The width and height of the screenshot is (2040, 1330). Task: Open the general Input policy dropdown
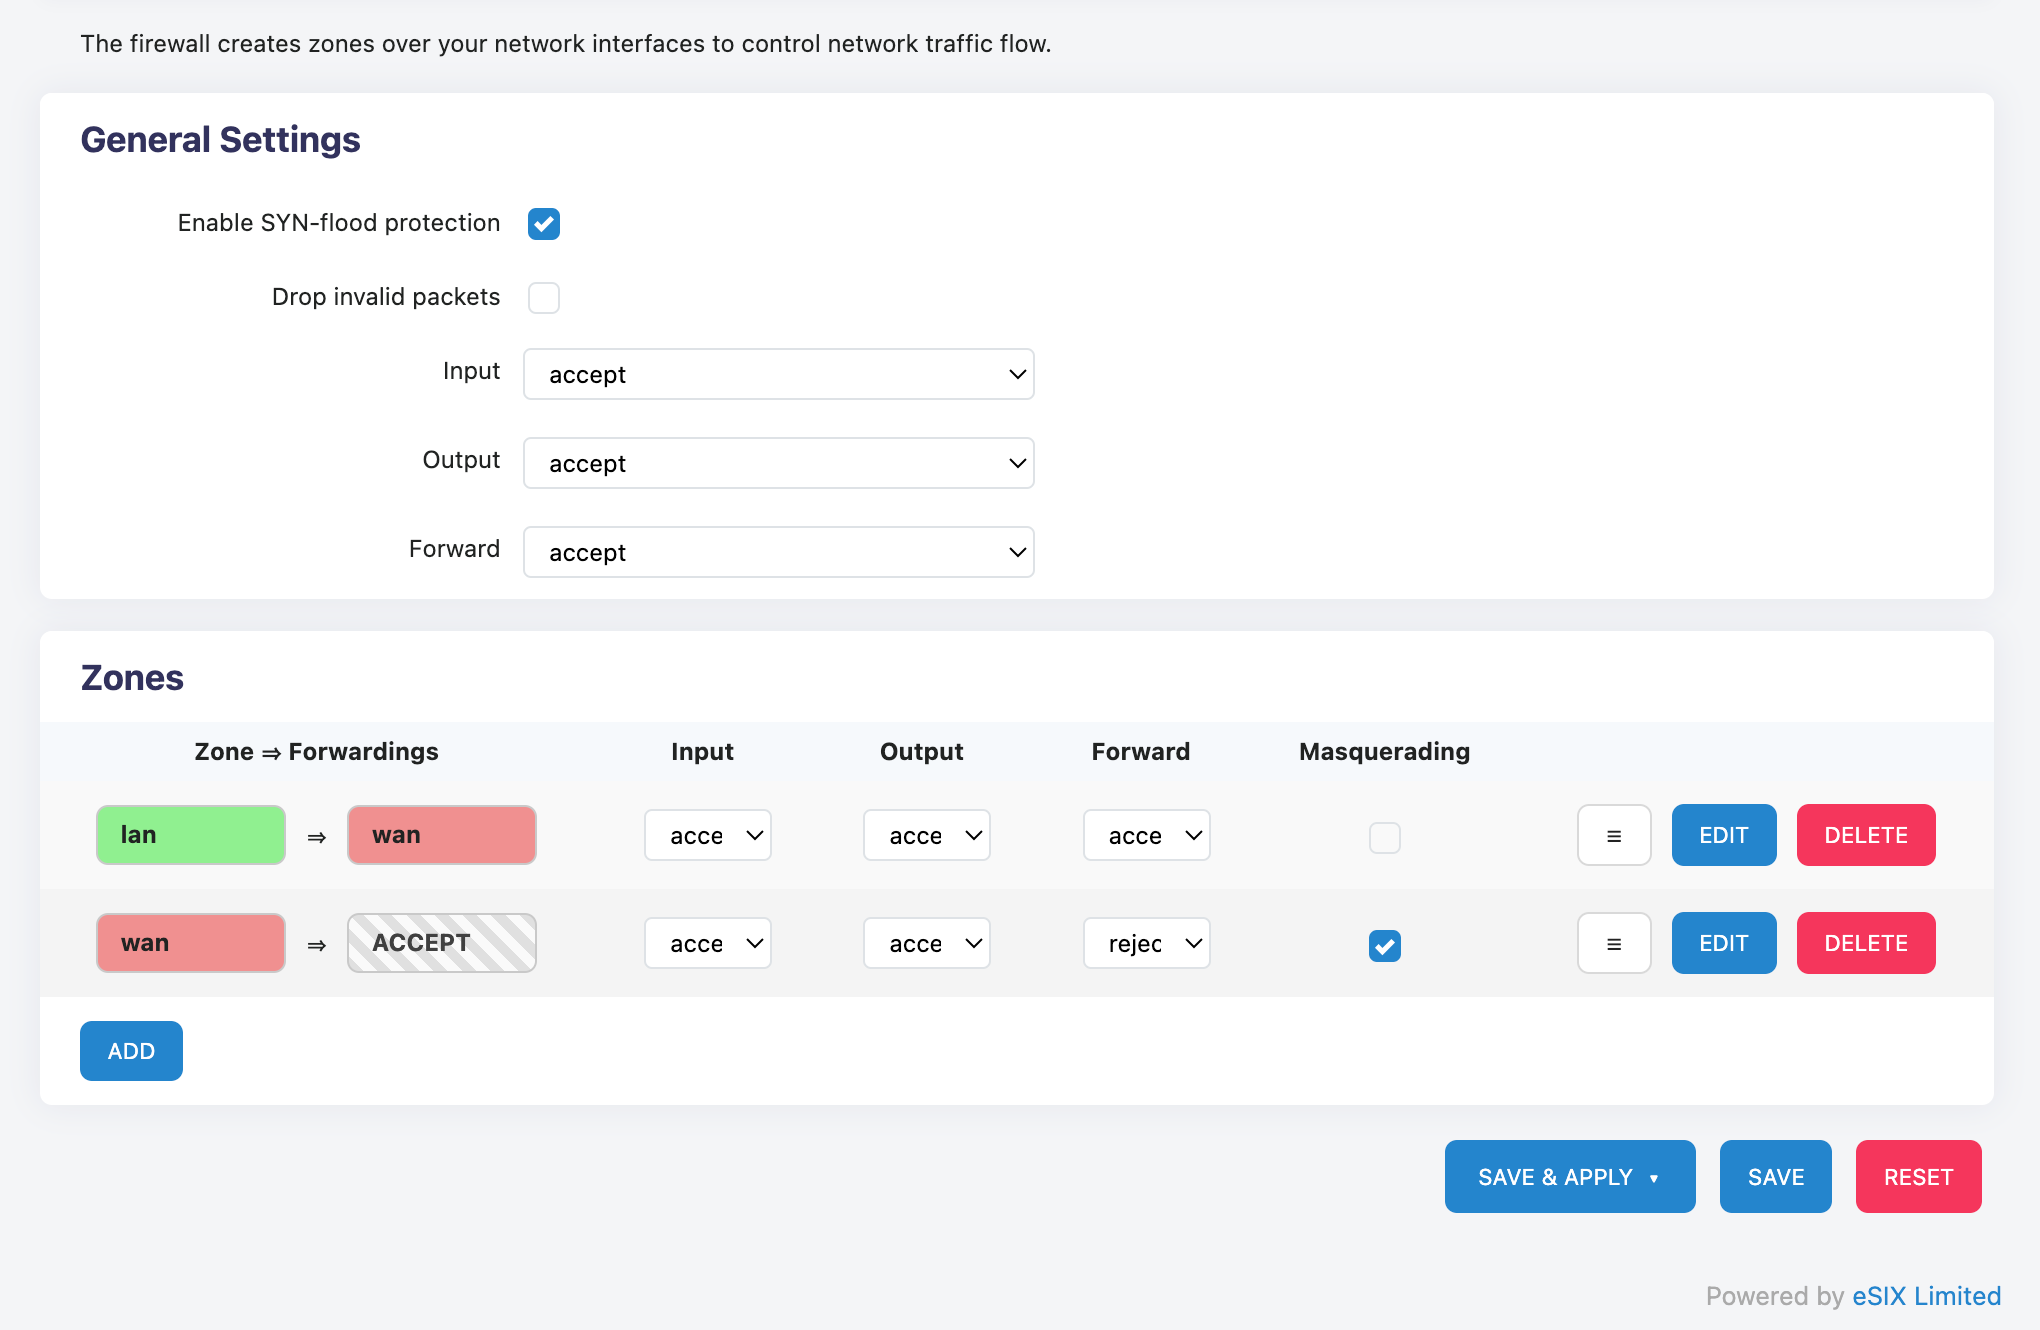pyautogui.click(x=778, y=375)
